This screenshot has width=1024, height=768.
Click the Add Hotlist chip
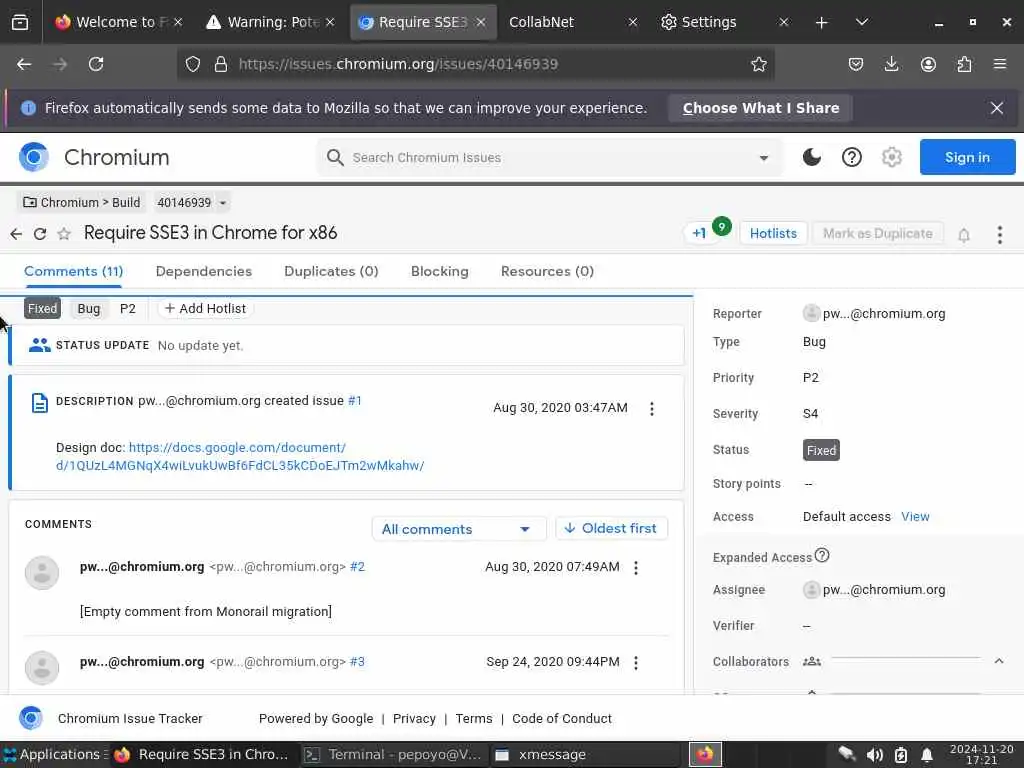tap(206, 308)
